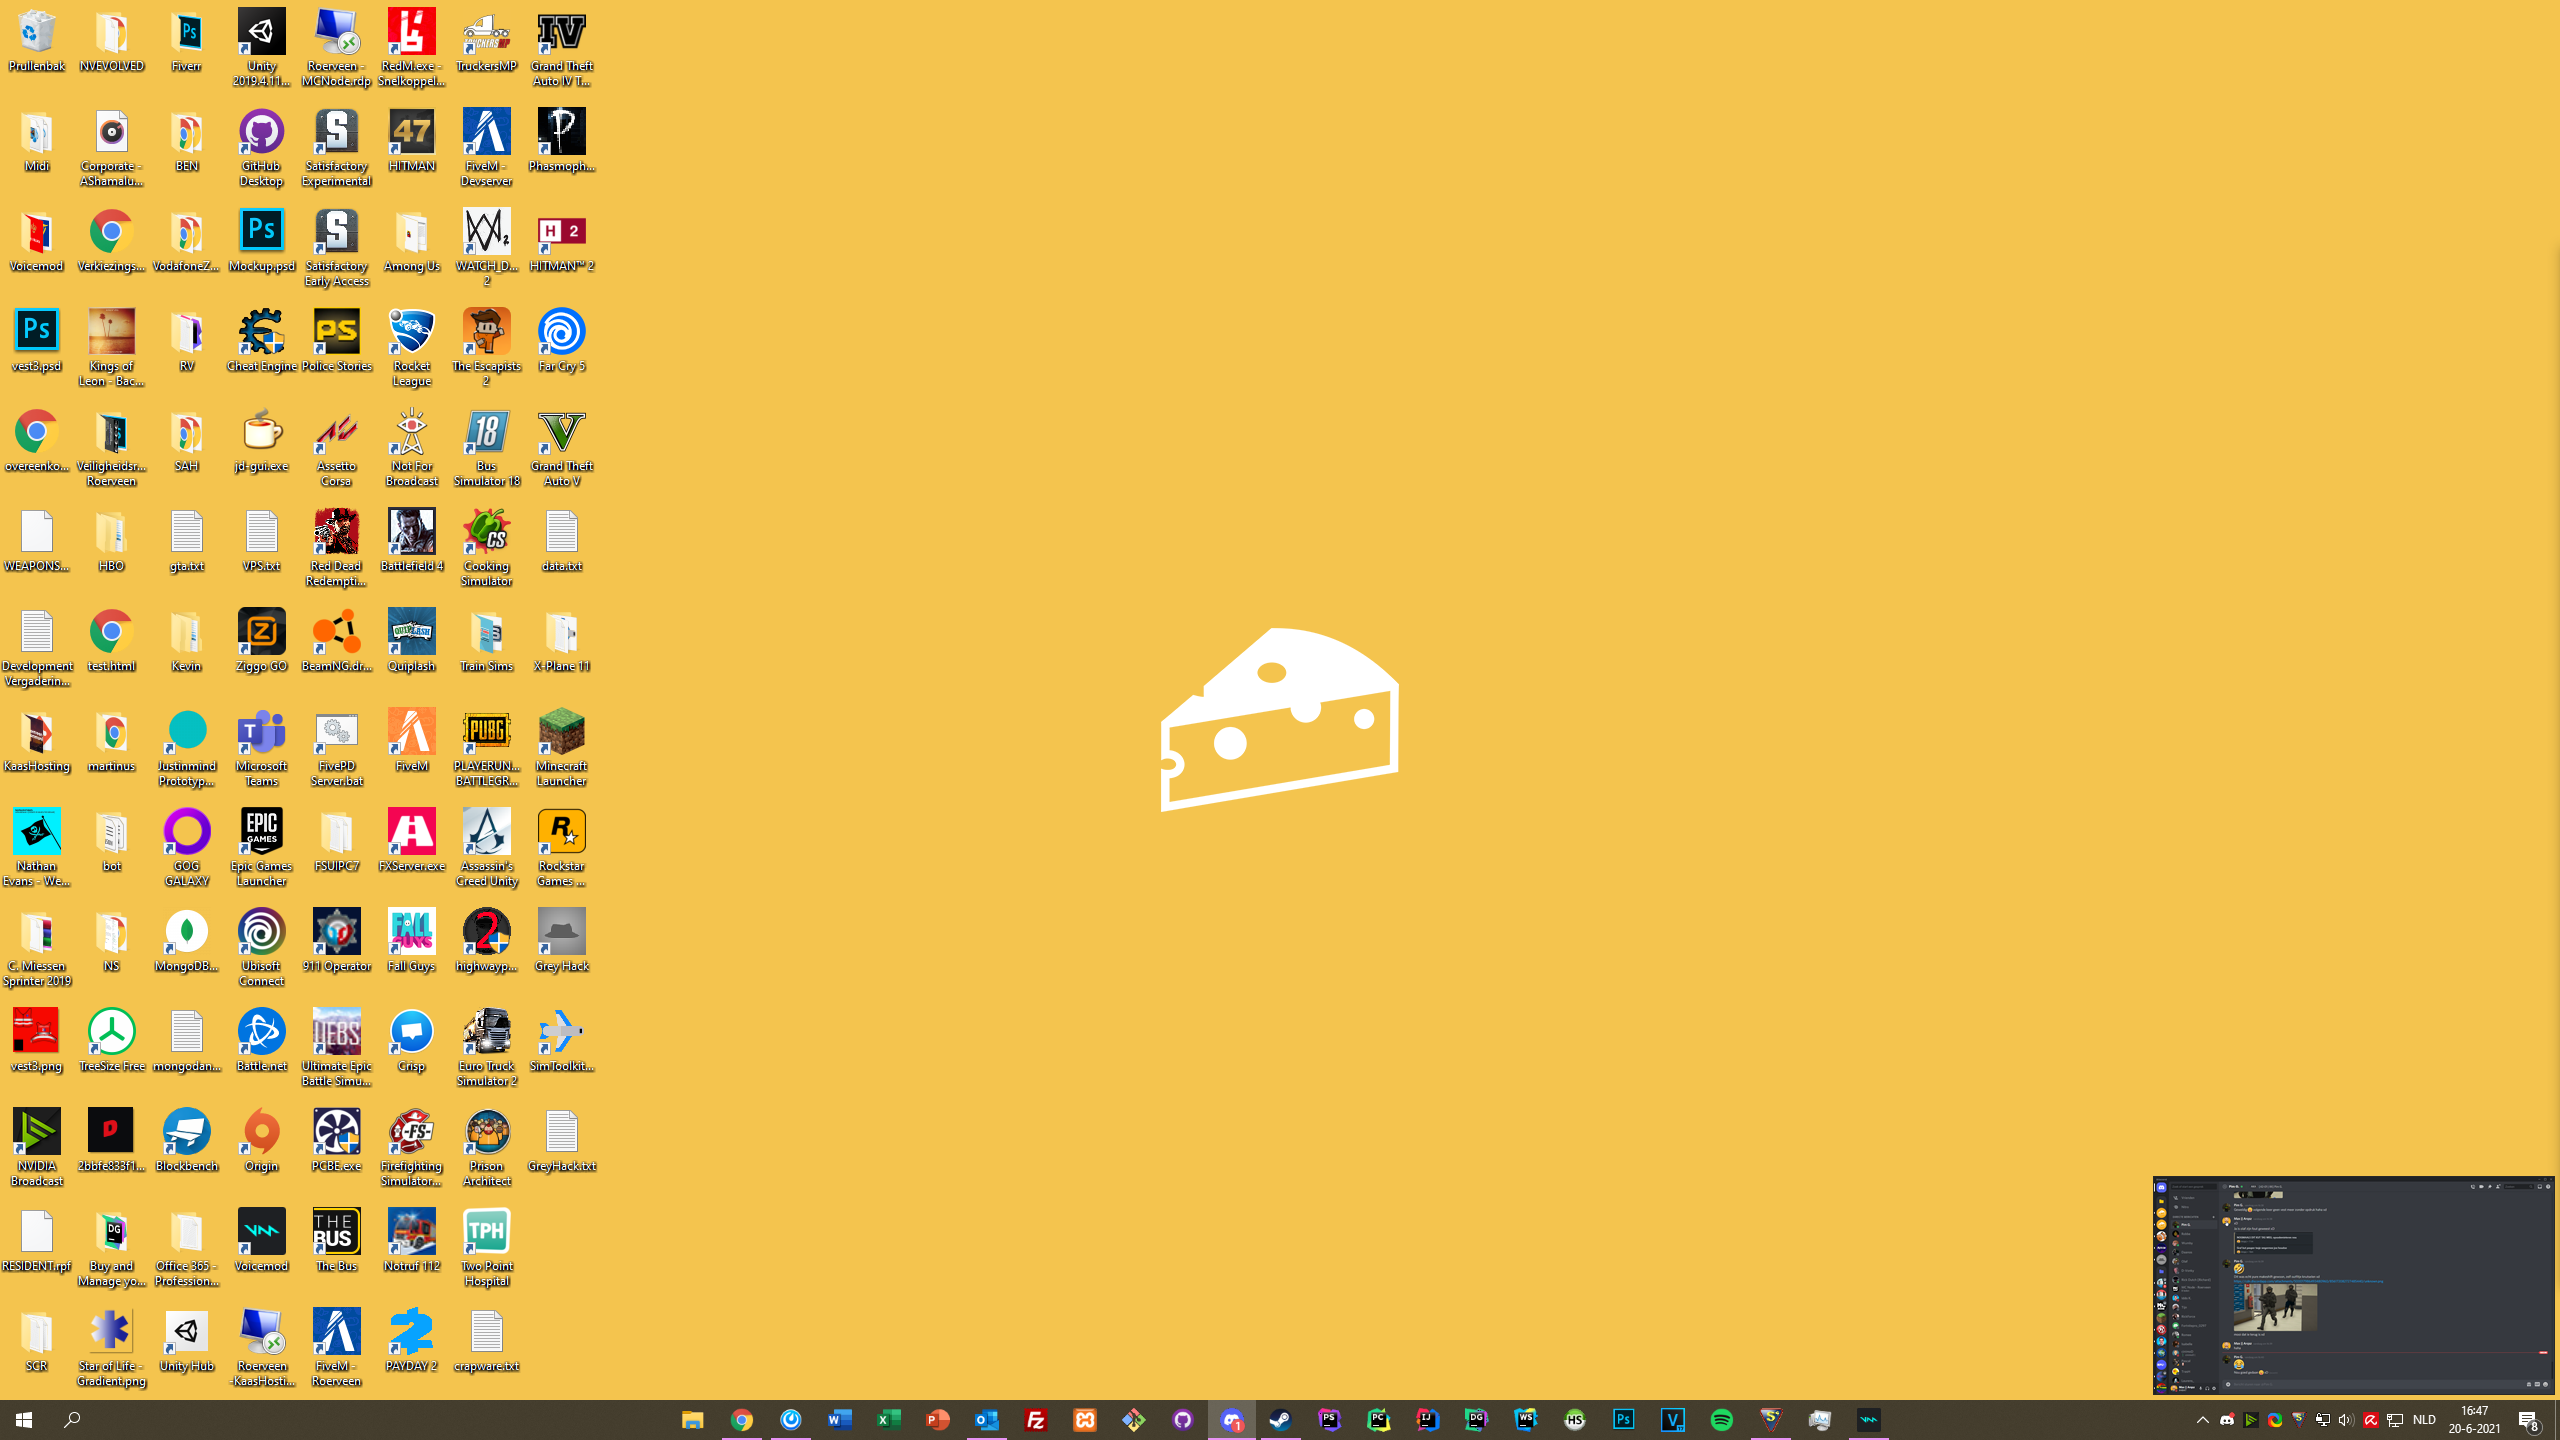Viewport: 2560px width, 1440px height.
Task: Select the crapware.txt file
Action: pos(486,1333)
